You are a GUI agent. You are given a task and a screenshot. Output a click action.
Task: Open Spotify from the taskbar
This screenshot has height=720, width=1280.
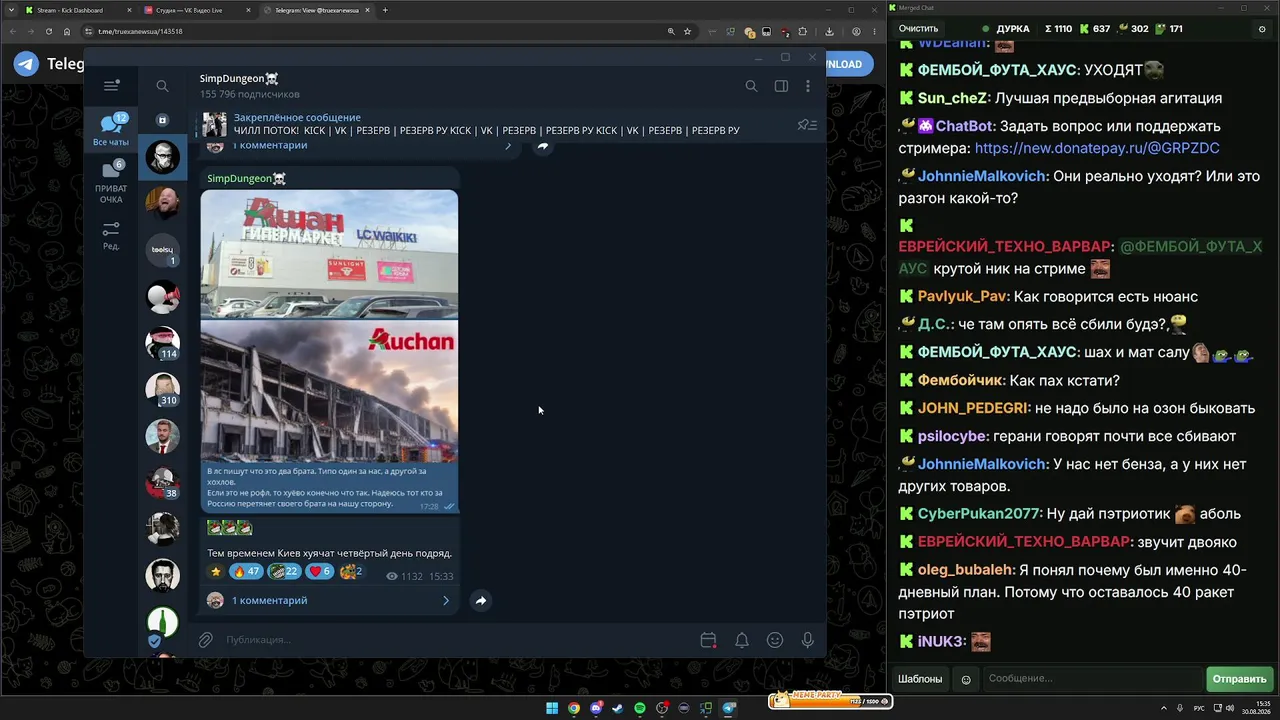pyautogui.click(x=640, y=709)
